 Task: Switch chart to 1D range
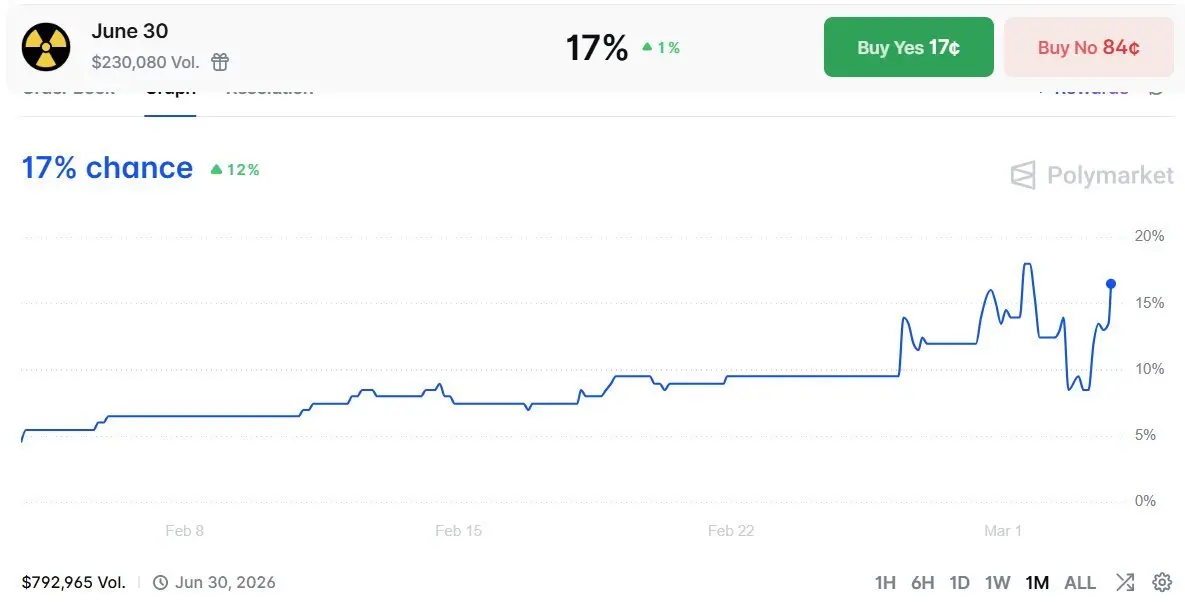[x=960, y=582]
